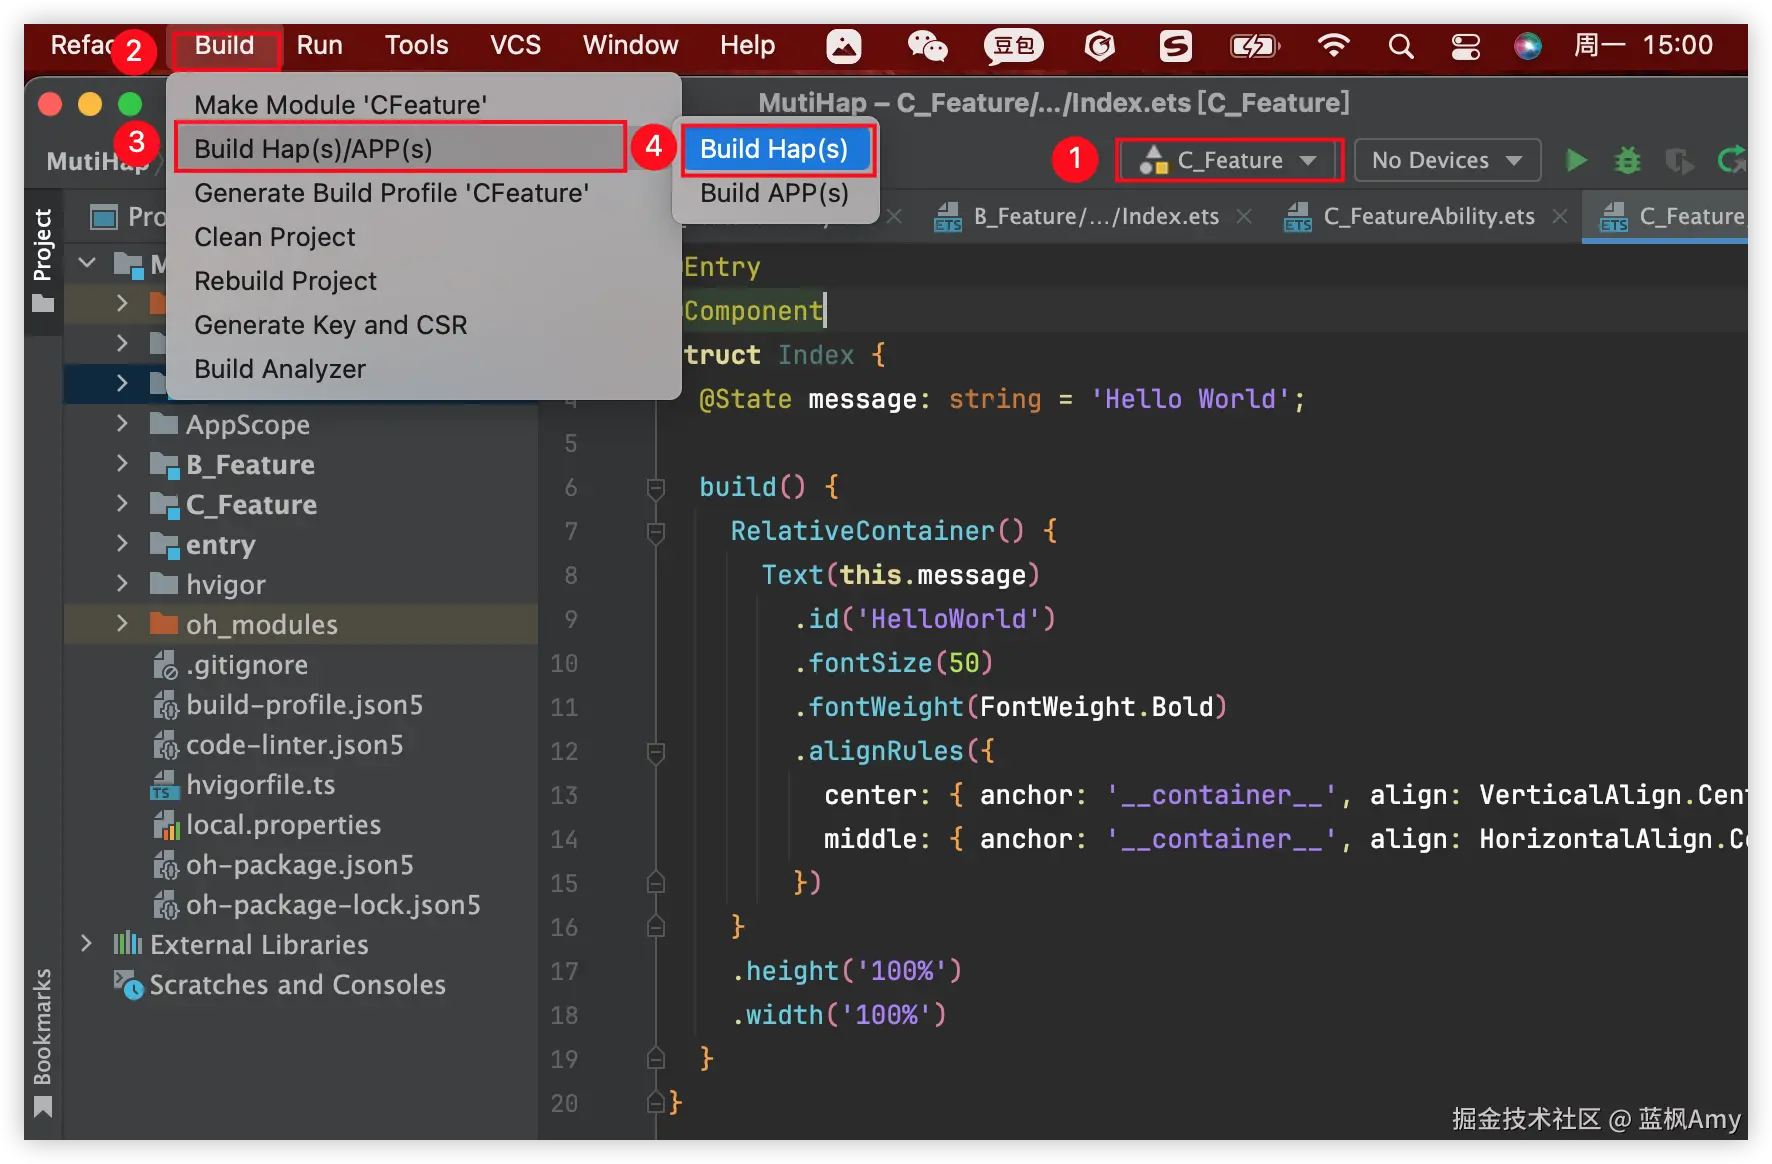Click the macOS Spotlight search icon

click(x=1401, y=46)
